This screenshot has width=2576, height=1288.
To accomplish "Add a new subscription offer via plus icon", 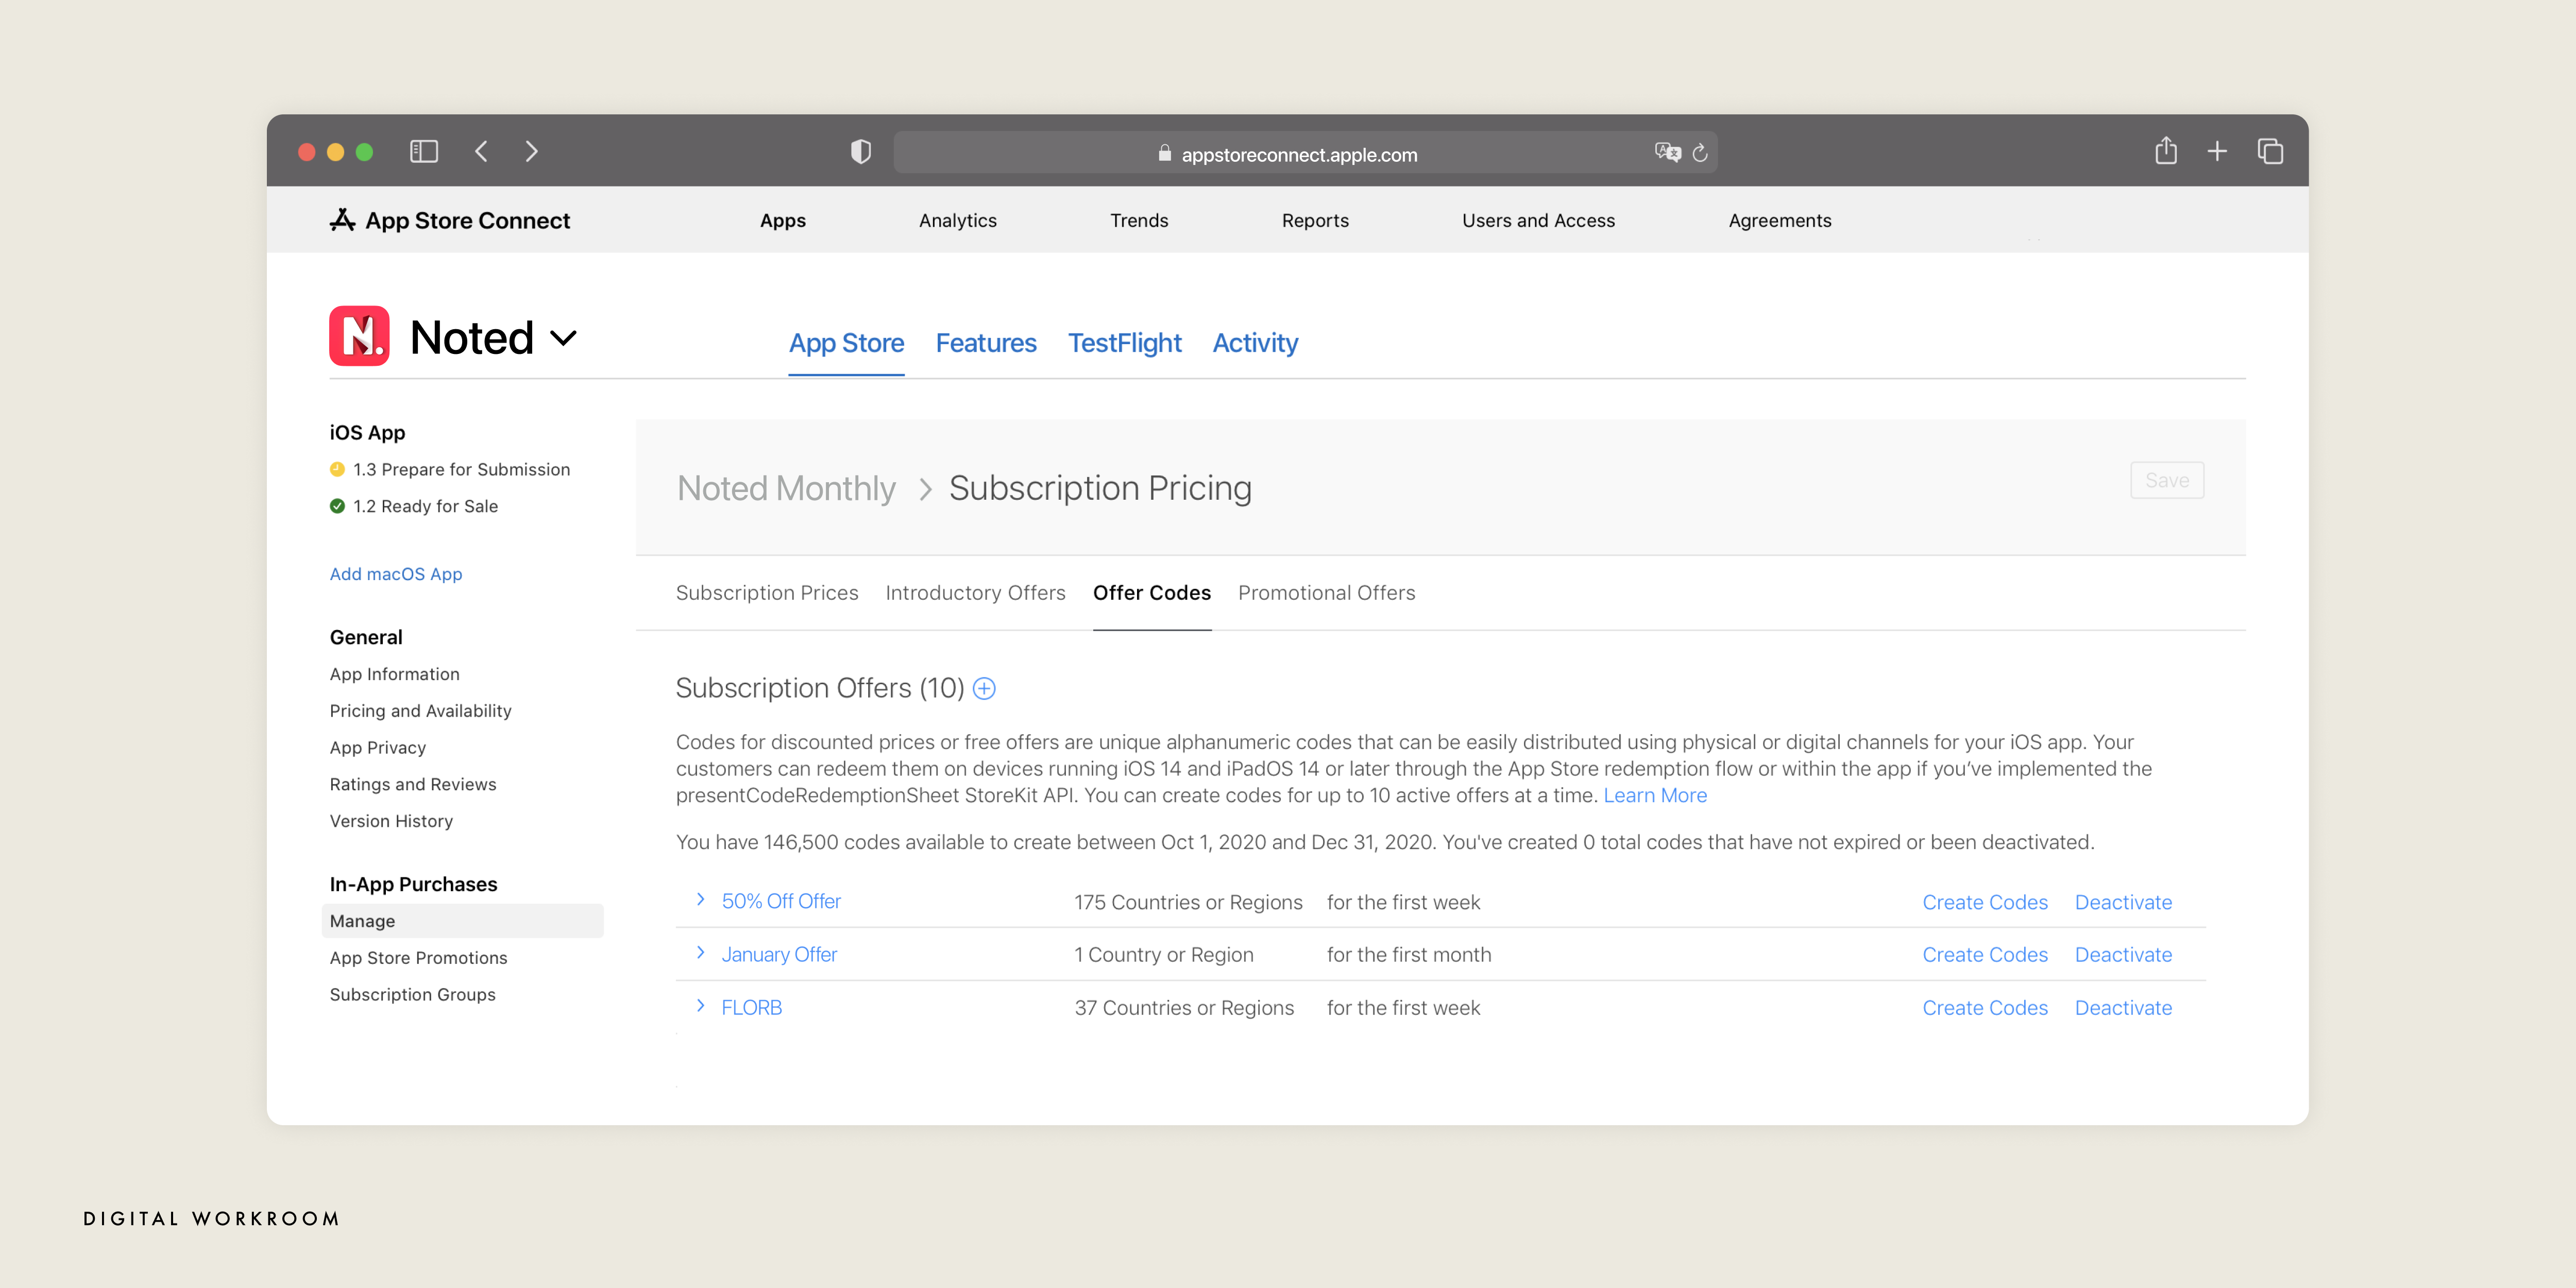I will click(985, 688).
